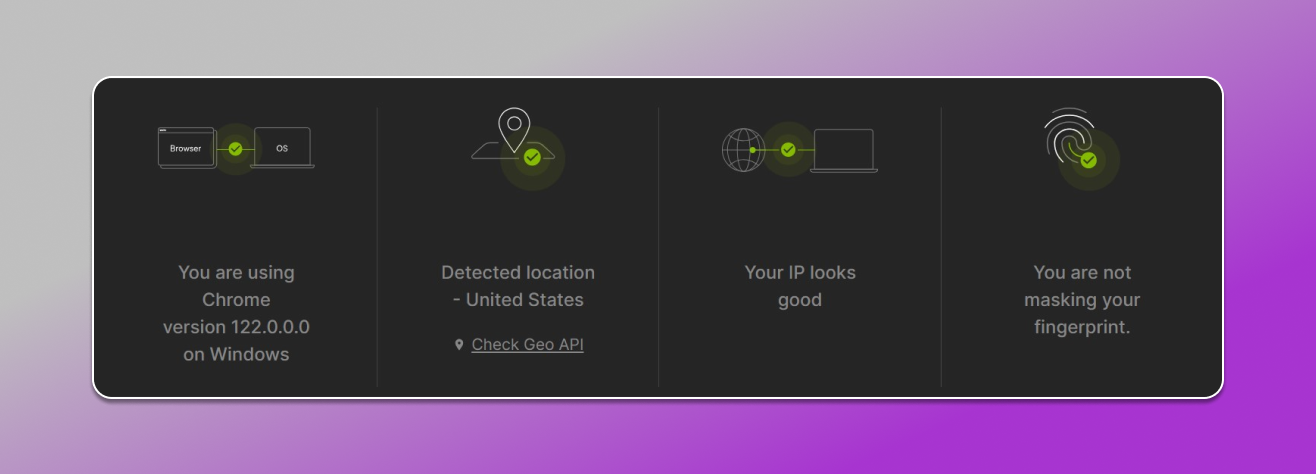Click the green checkmark on the location map

[x=533, y=157]
